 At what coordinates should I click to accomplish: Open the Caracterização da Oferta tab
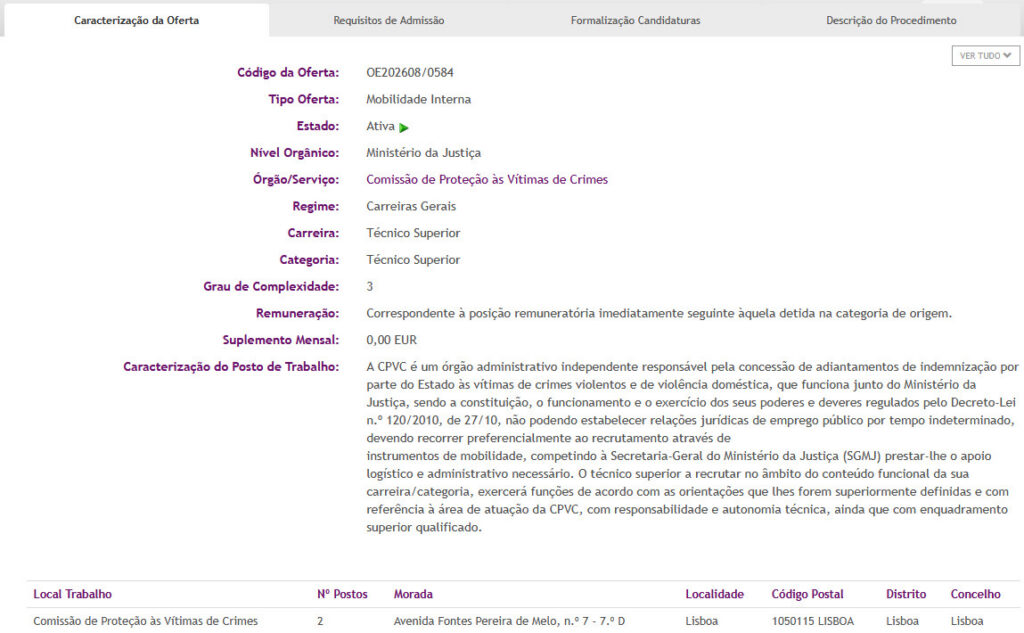[x=136, y=20]
